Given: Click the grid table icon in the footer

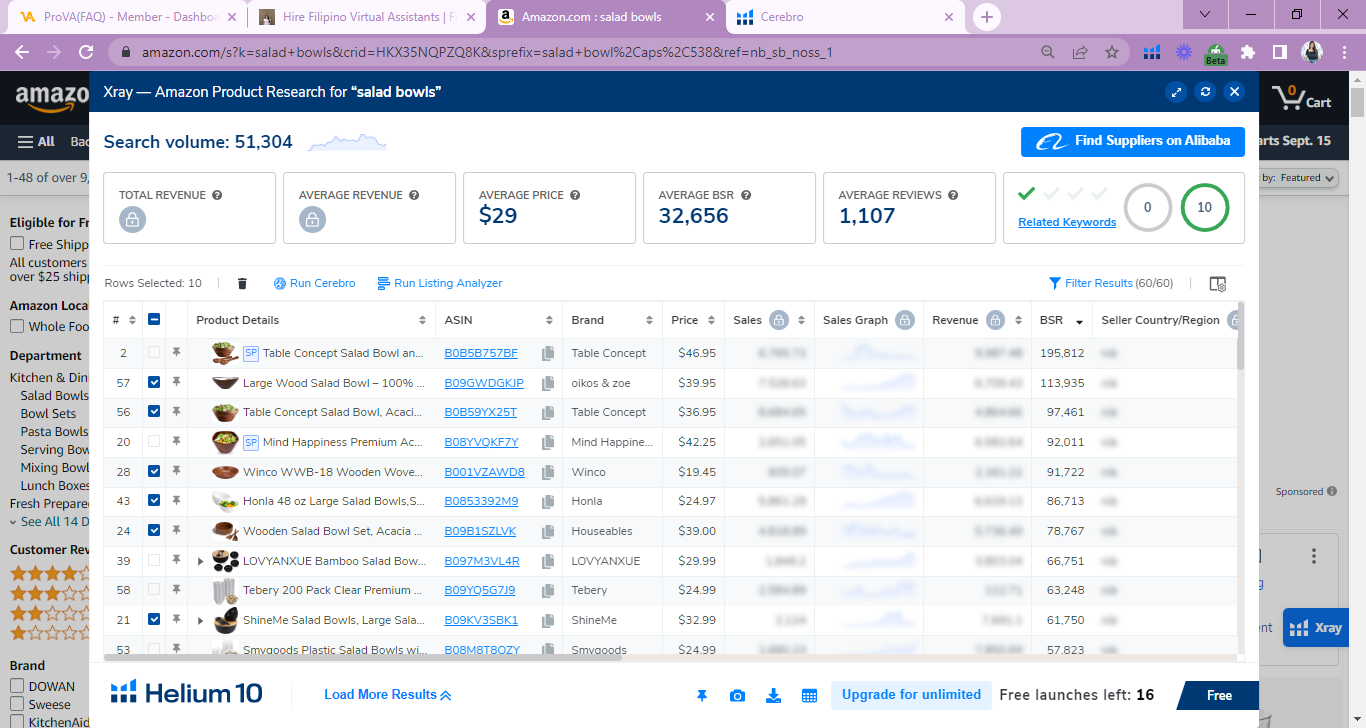Looking at the screenshot, I should [x=810, y=695].
